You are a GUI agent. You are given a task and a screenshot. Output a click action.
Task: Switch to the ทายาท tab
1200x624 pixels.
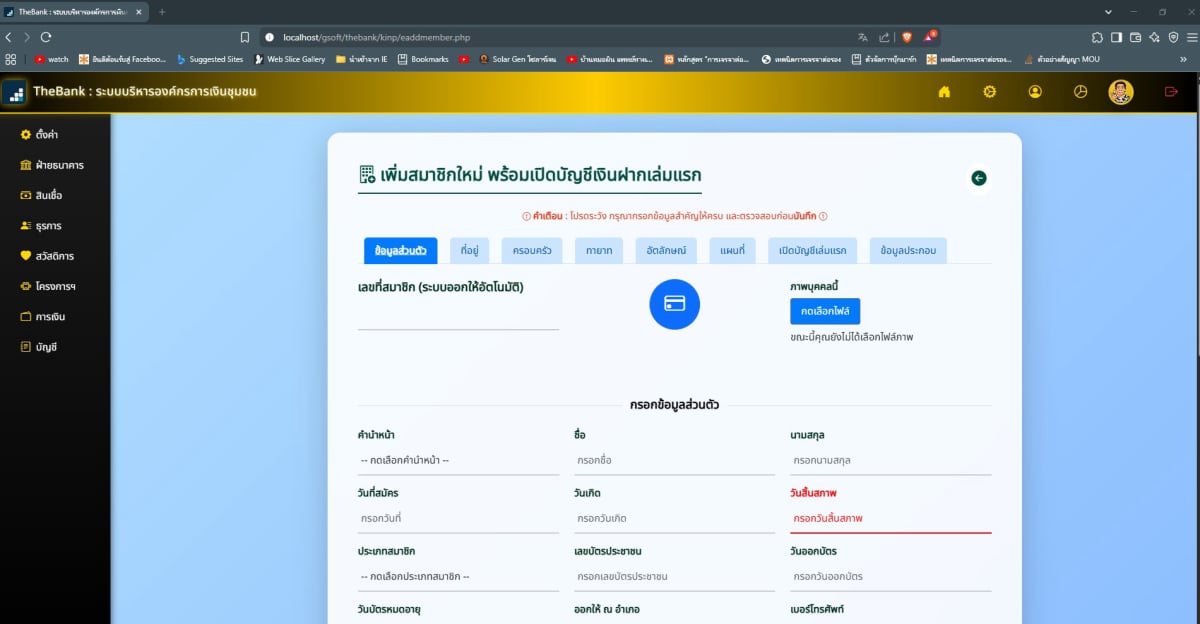[599, 250]
